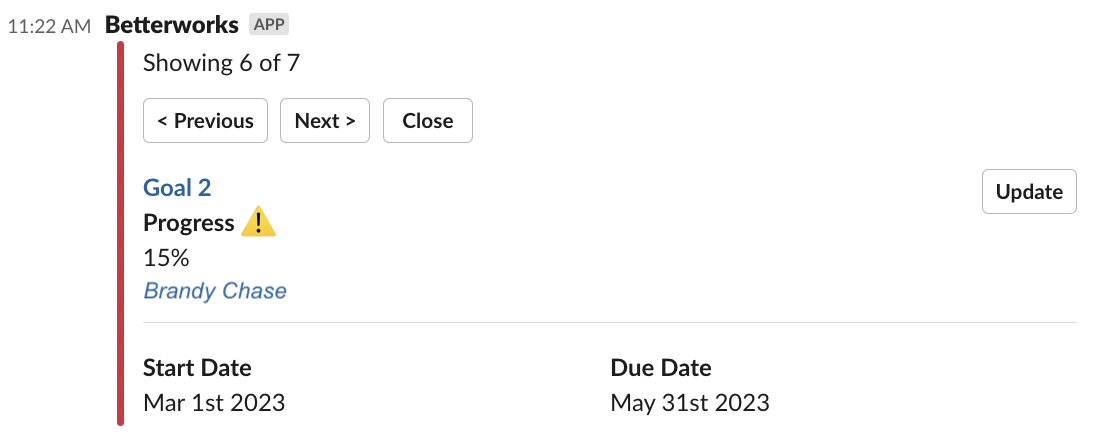Advance to the next goal
The image size is (1096, 442).
[325, 120]
